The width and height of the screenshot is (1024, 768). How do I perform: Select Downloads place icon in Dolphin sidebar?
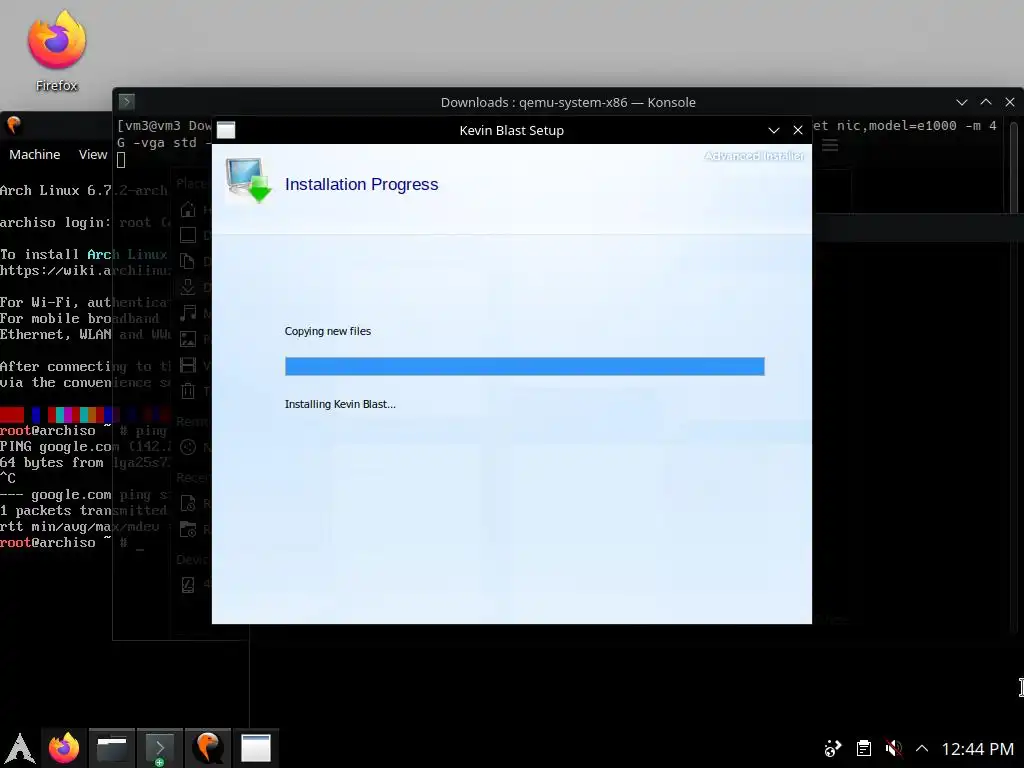(188, 287)
